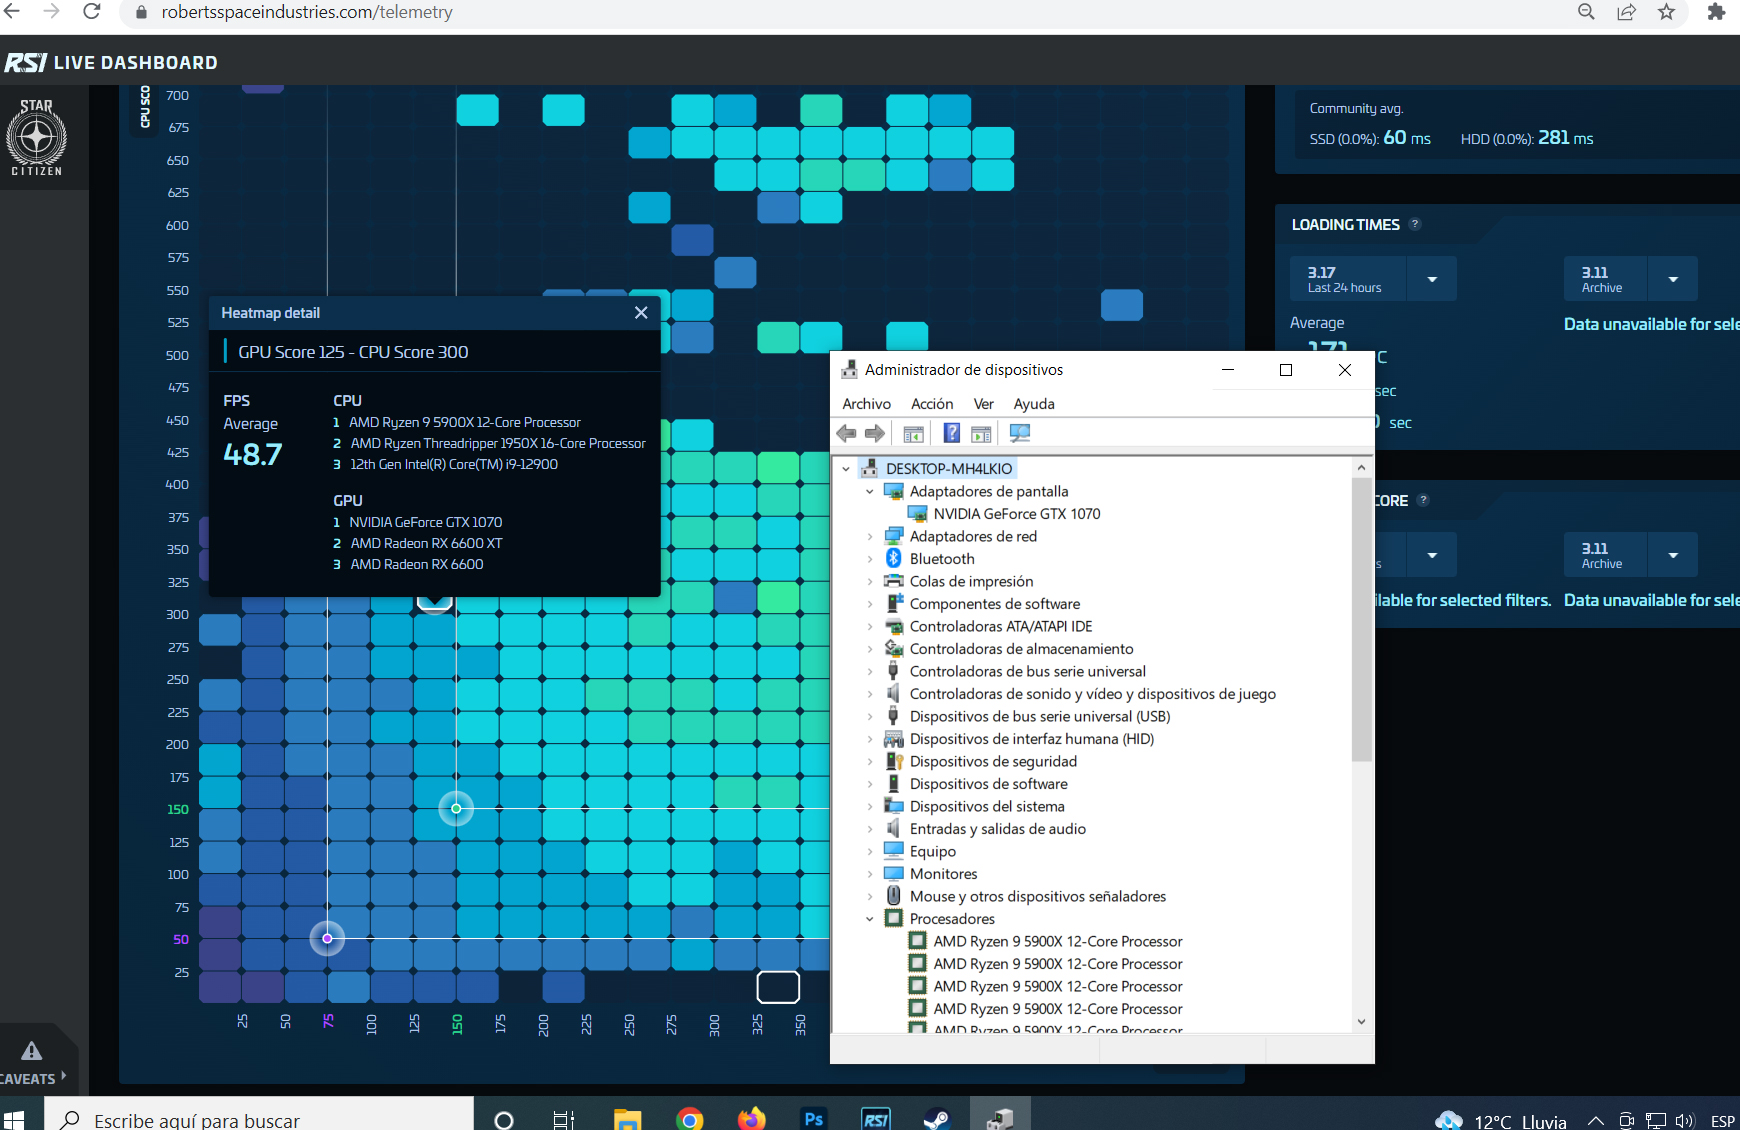Open lower 3.11 Archive dropdown arrow
1740x1130 pixels.
coord(1673,555)
